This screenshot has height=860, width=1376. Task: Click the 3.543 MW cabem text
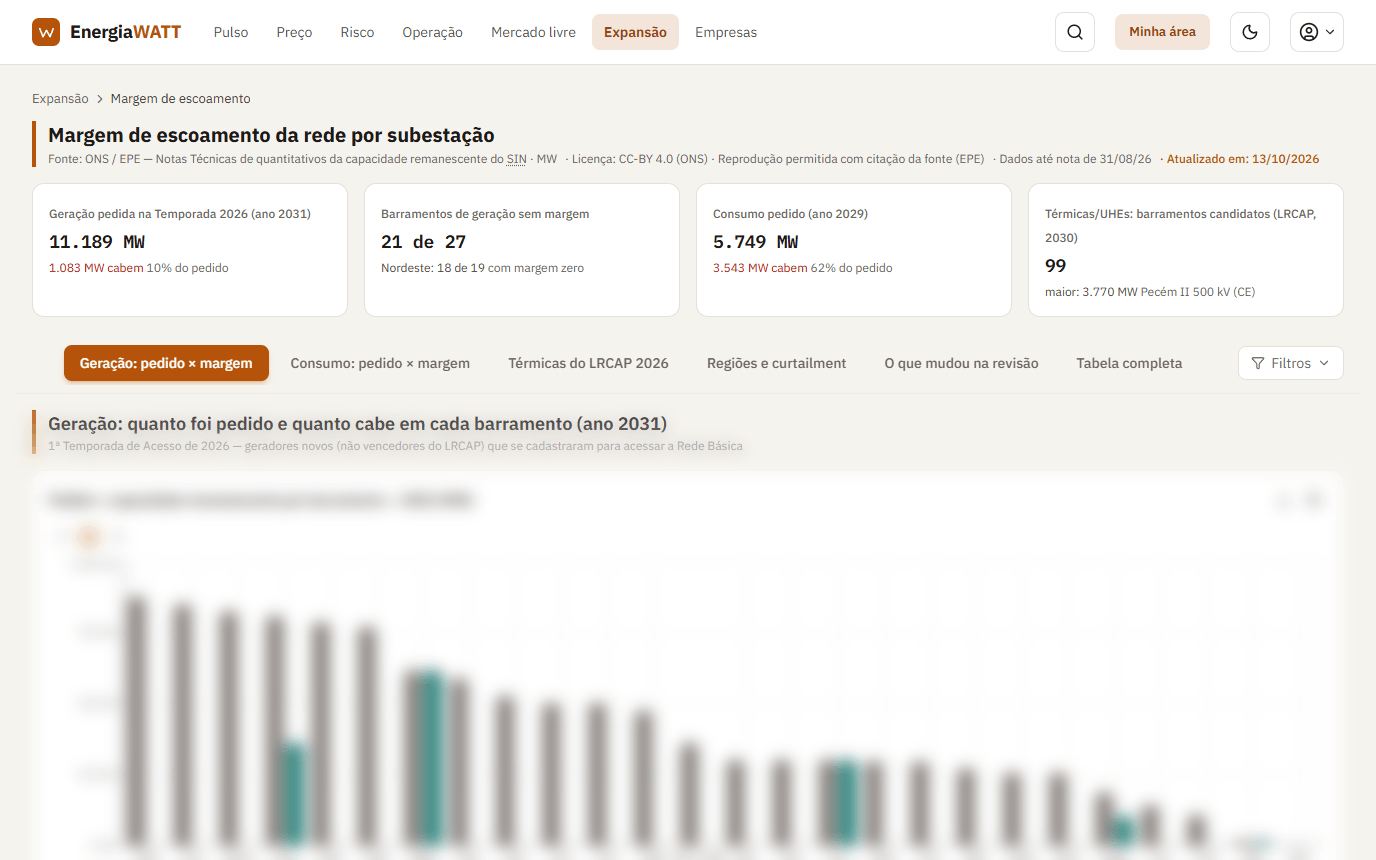760,268
